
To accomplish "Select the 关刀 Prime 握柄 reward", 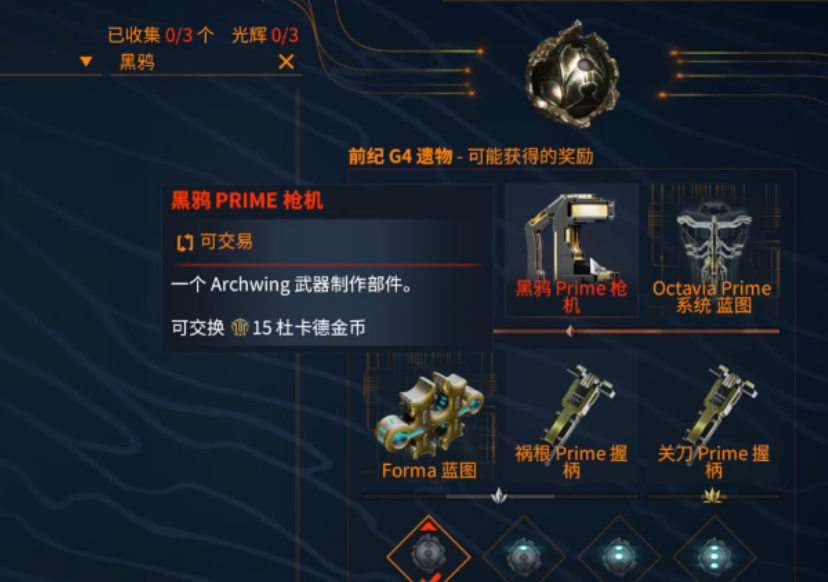I will click(713, 417).
